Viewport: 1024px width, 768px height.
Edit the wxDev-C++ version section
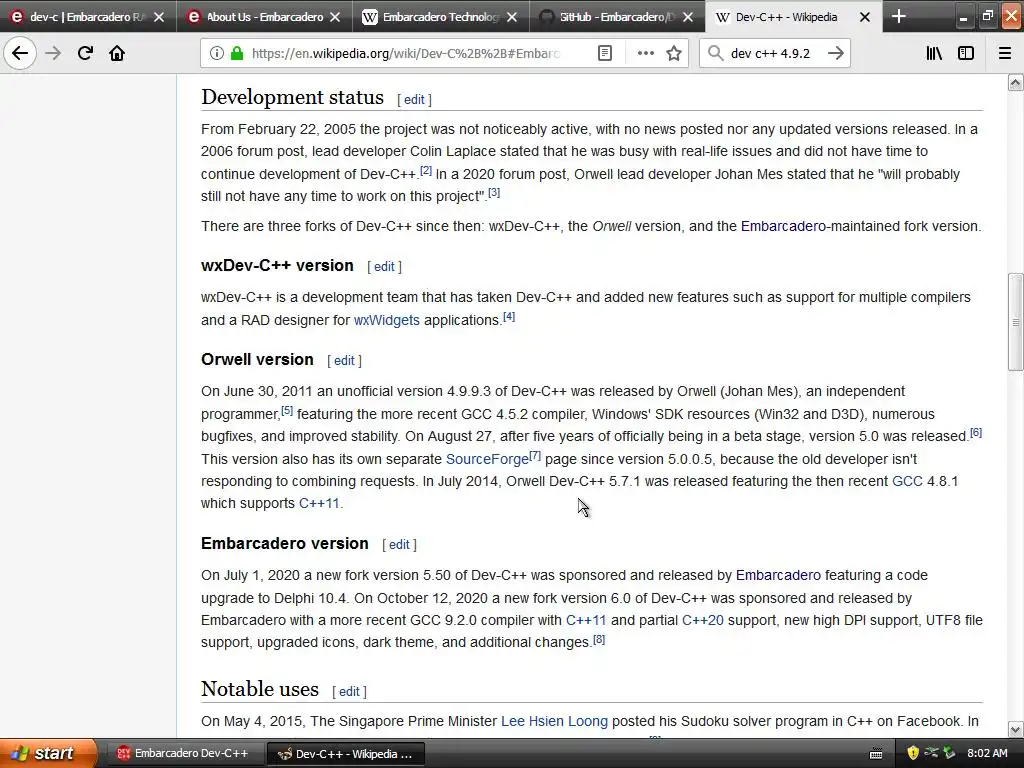[384, 266]
